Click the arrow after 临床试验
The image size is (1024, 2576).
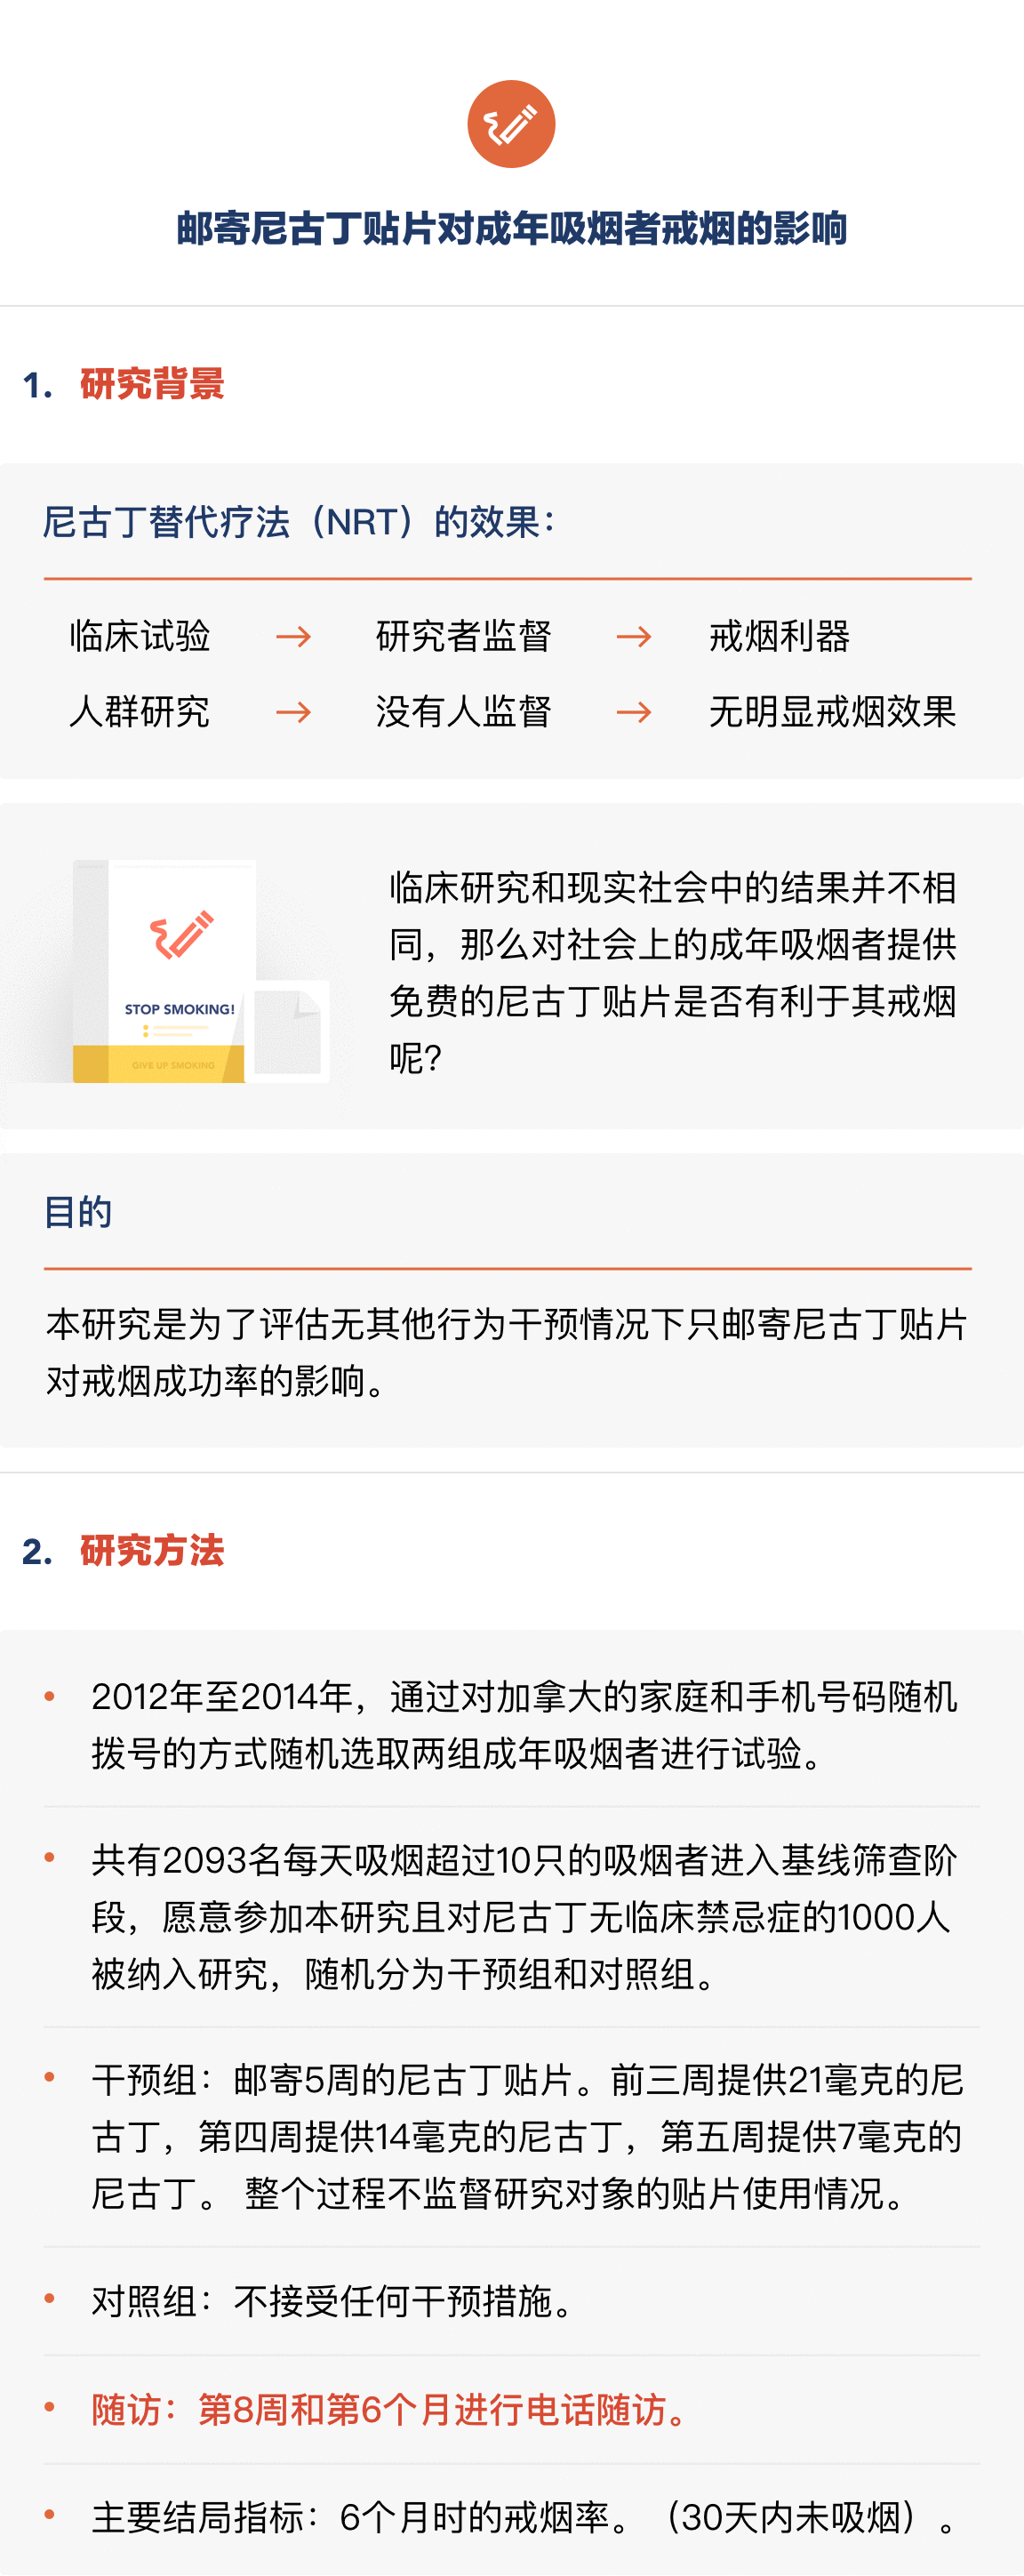pyautogui.click(x=293, y=637)
